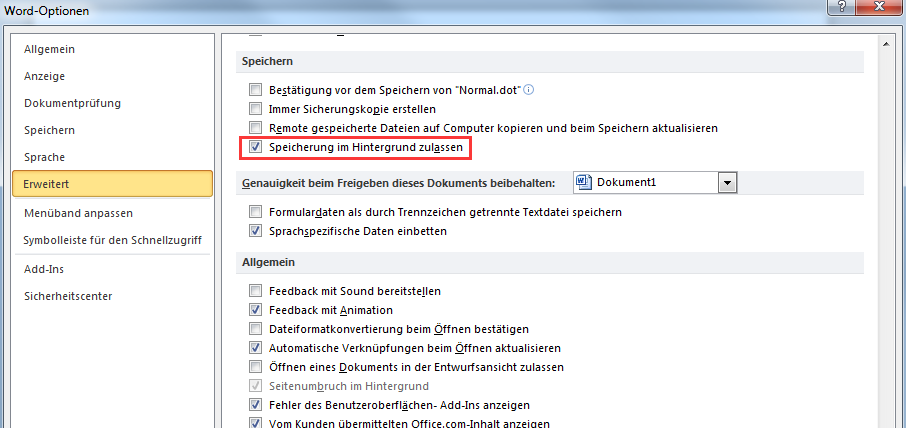Open Symbolleiste für den Schnellzugriff settings

(x=112, y=240)
